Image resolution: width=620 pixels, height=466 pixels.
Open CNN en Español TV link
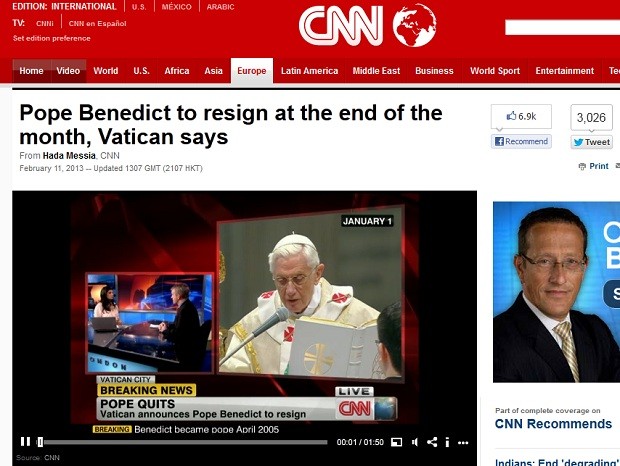coord(97,24)
